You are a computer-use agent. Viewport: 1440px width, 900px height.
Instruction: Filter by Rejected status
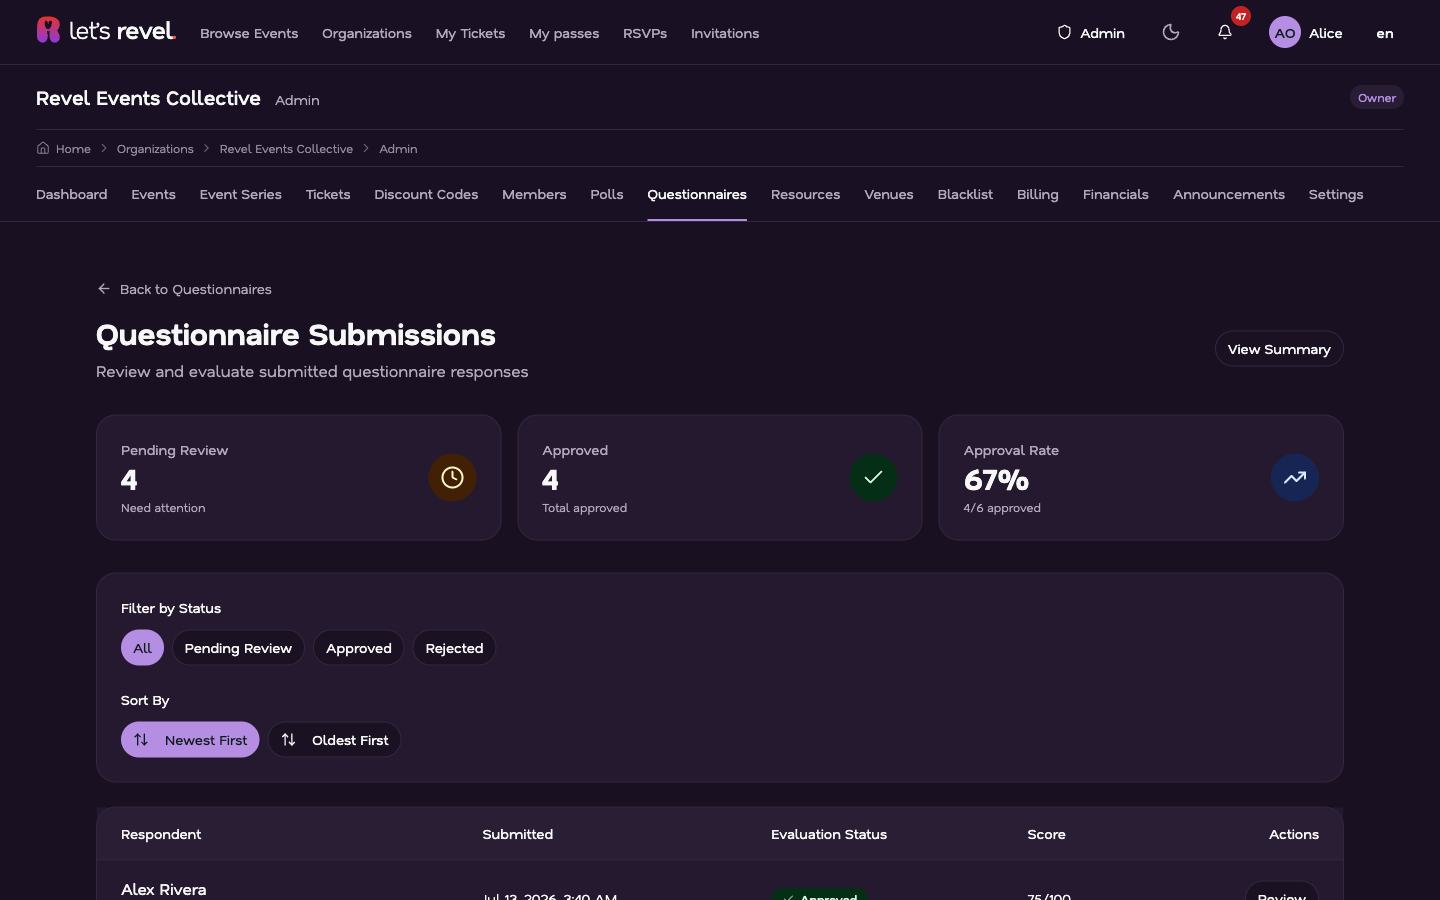pyautogui.click(x=454, y=648)
